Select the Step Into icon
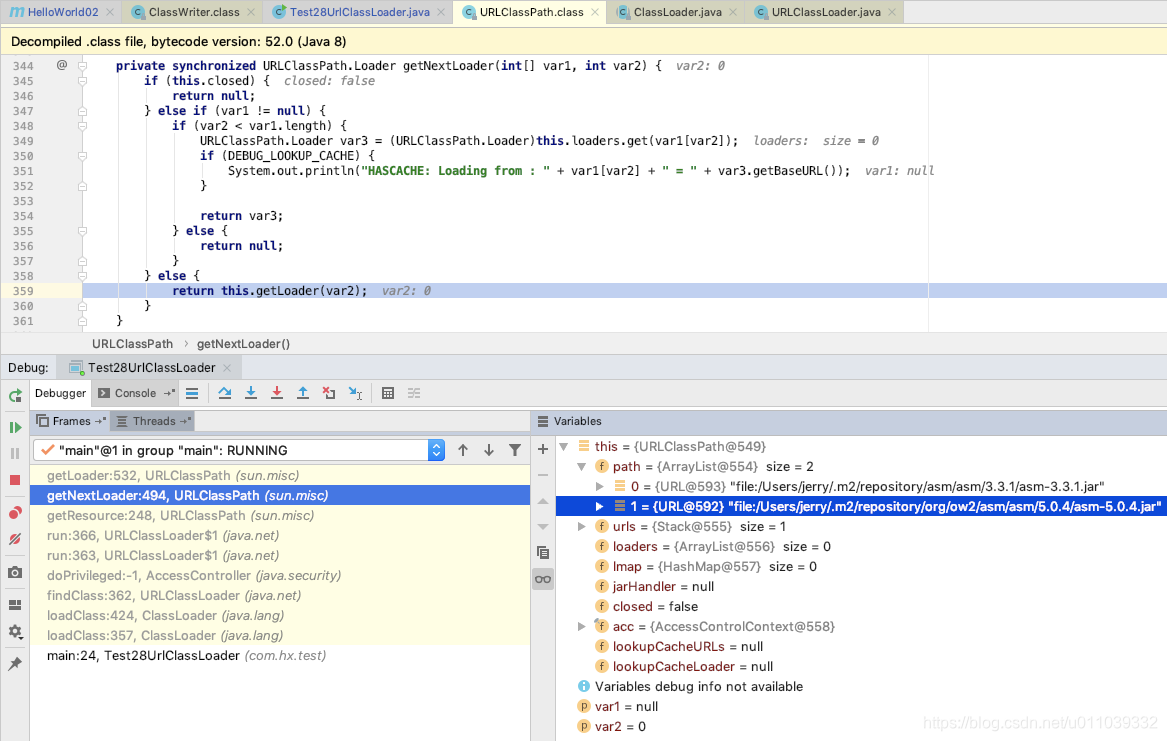The image size is (1167, 741). click(250, 393)
